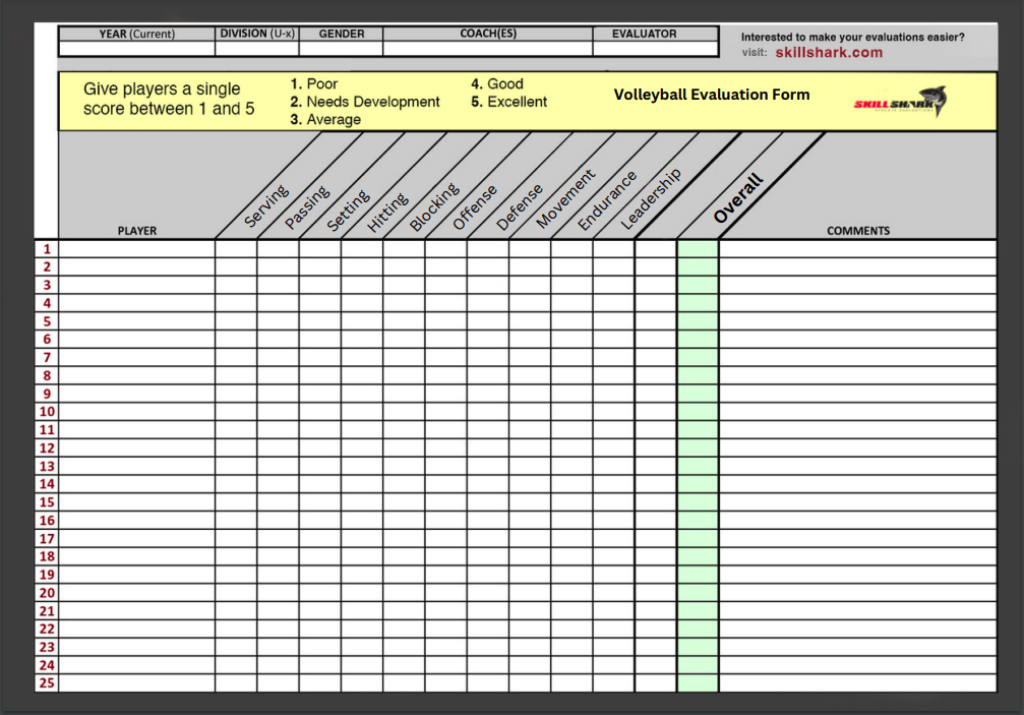Viewport: 1024px width, 715px height.
Task: Click the Volleyball Evaluation Form title
Action: point(711,95)
